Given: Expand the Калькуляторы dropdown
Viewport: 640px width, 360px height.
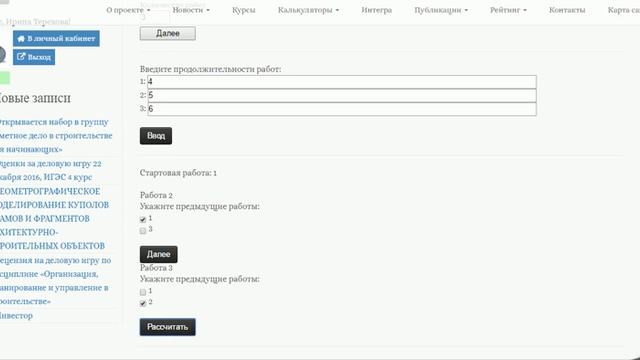Looking at the screenshot, I should pyautogui.click(x=308, y=10).
